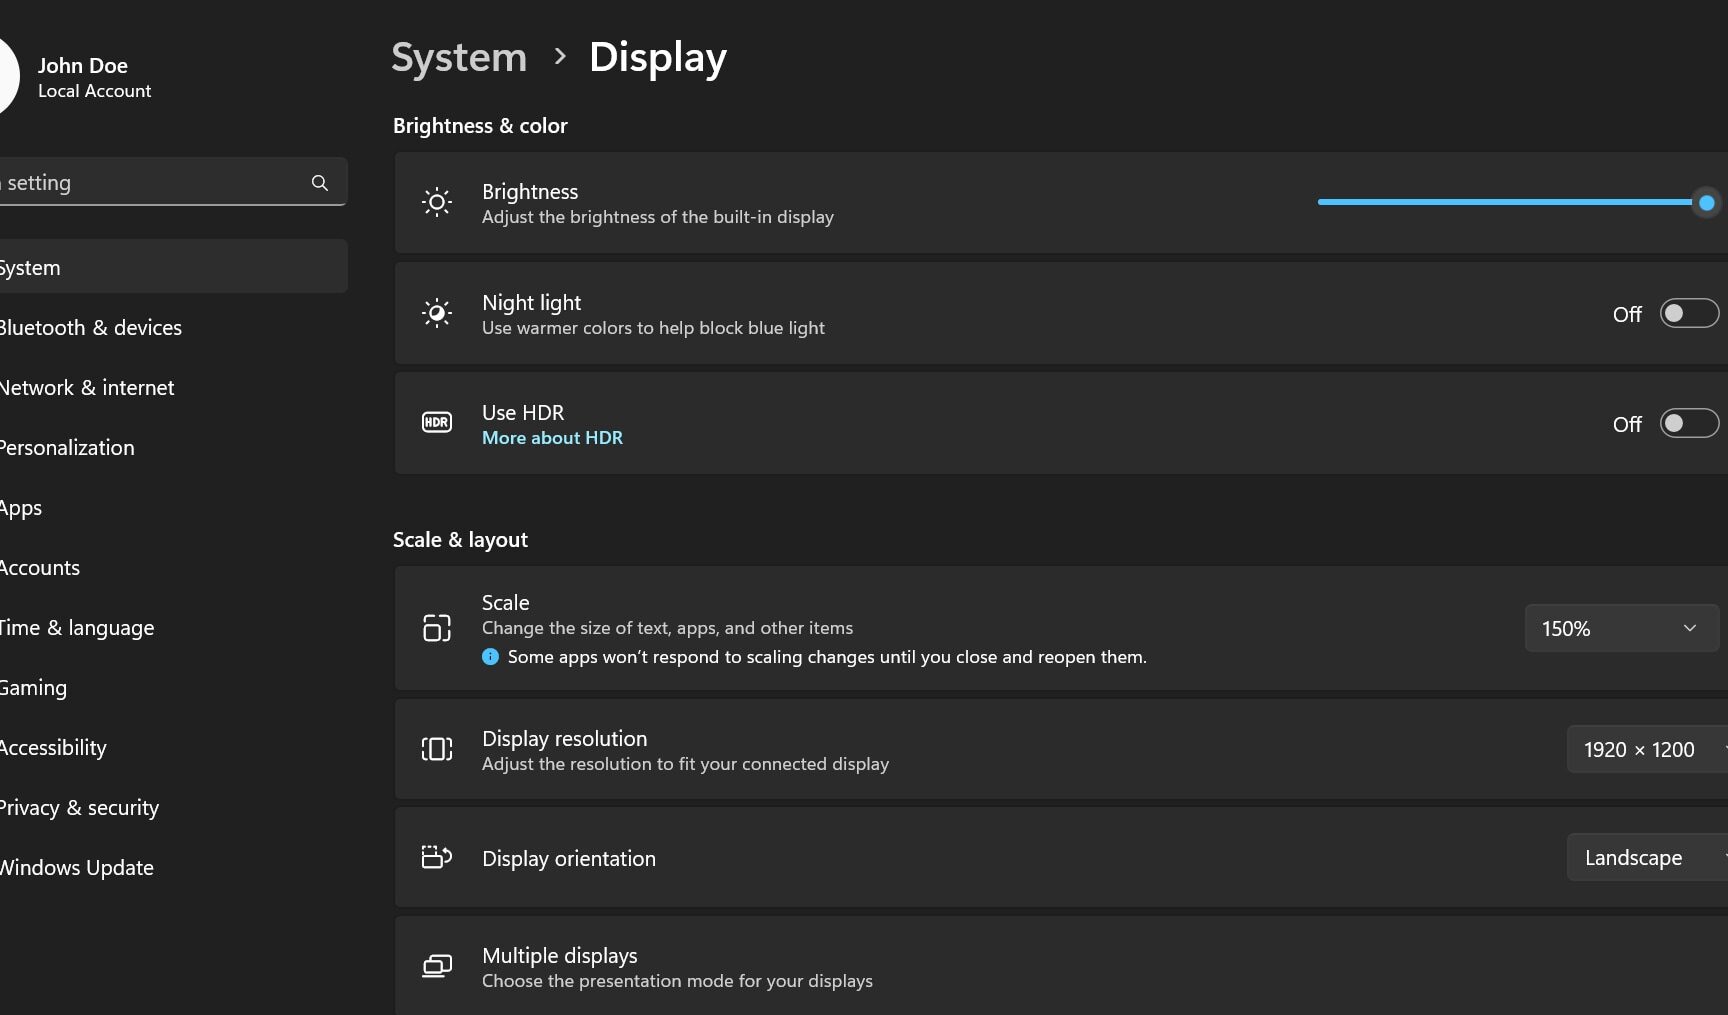Expand the Multiple displays section
Image resolution: width=1728 pixels, height=1015 pixels.
click(1061, 966)
